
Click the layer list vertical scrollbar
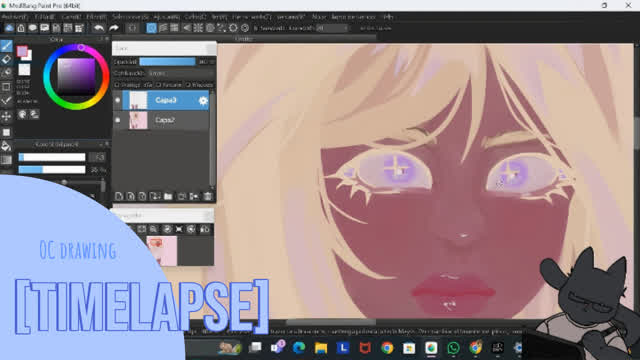(212, 139)
